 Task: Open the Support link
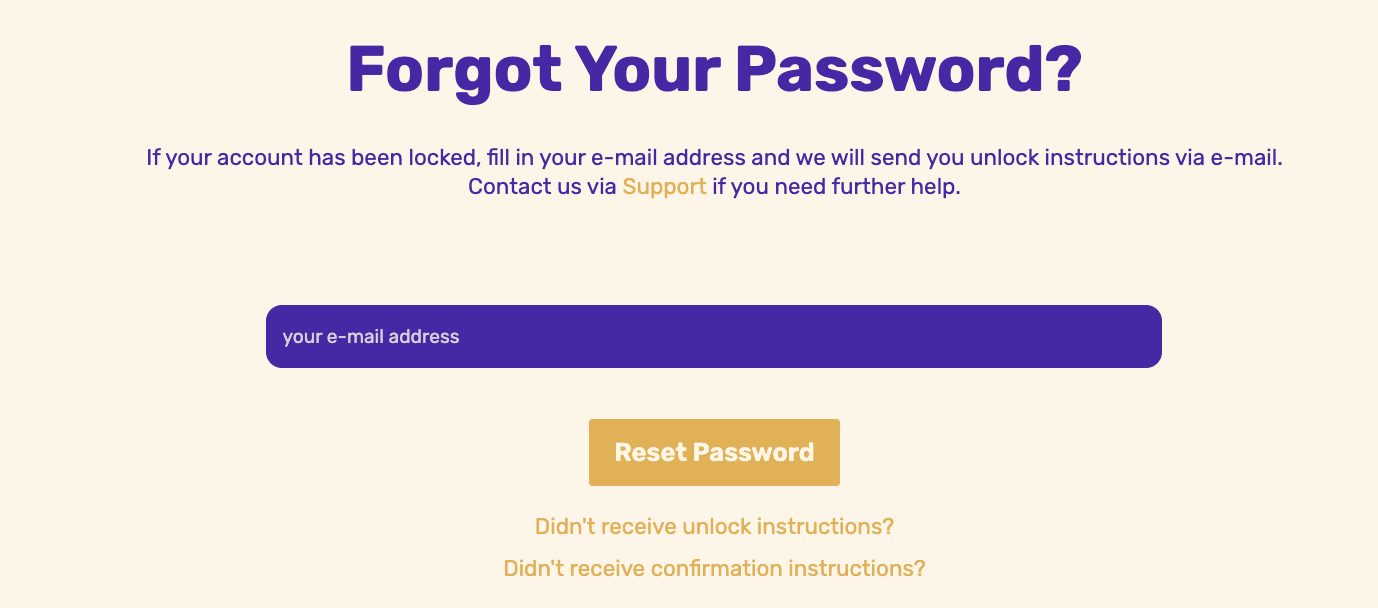664,187
